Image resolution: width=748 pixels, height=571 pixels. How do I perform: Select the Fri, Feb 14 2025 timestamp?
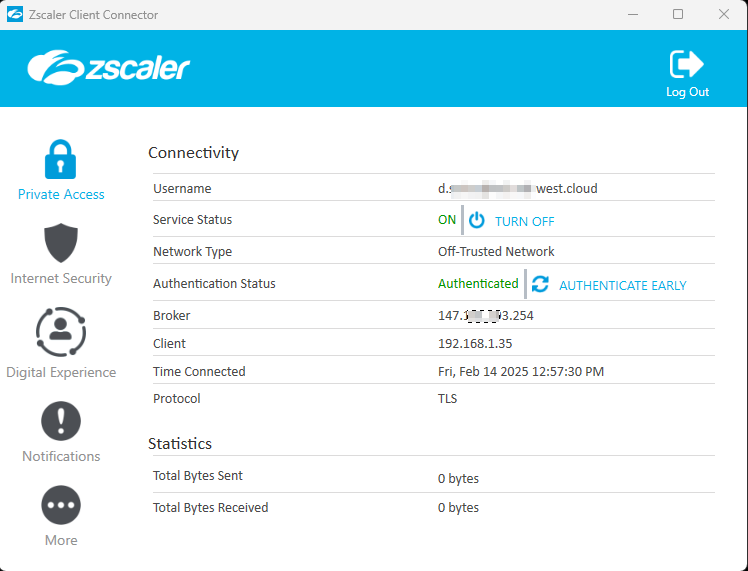tap(521, 372)
